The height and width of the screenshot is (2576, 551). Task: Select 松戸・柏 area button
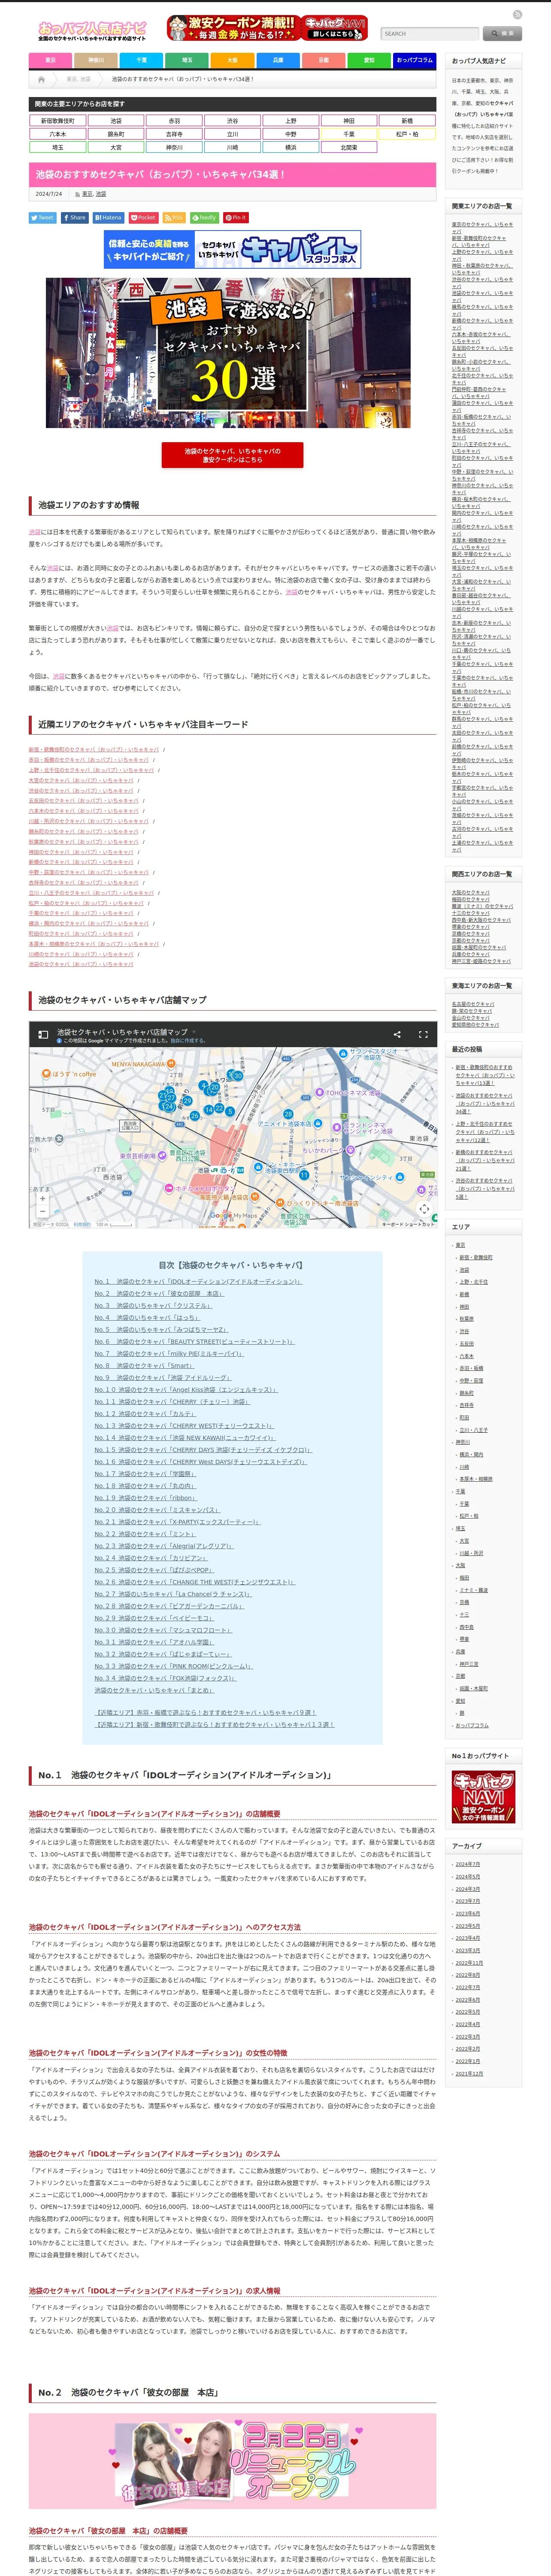click(407, 134)
